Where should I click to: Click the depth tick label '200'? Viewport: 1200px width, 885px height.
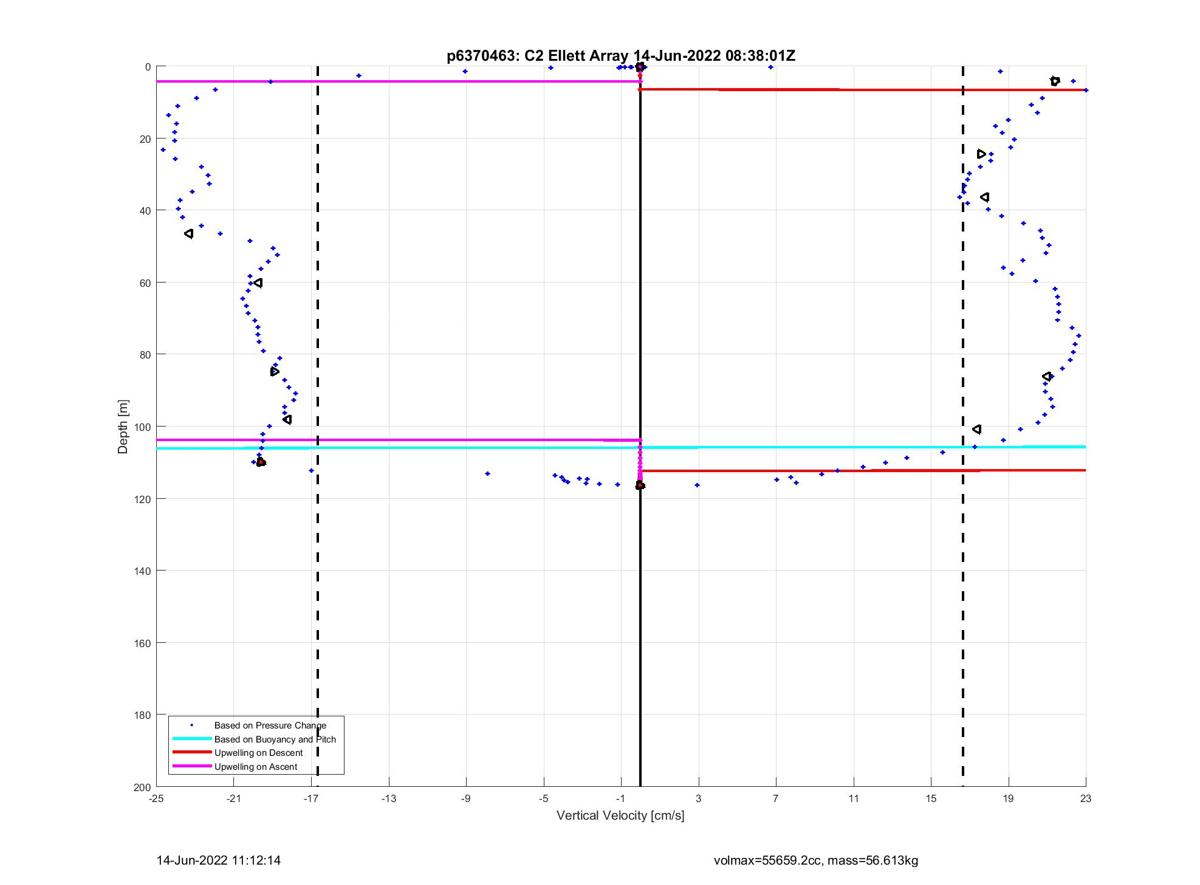pos(142,787)
